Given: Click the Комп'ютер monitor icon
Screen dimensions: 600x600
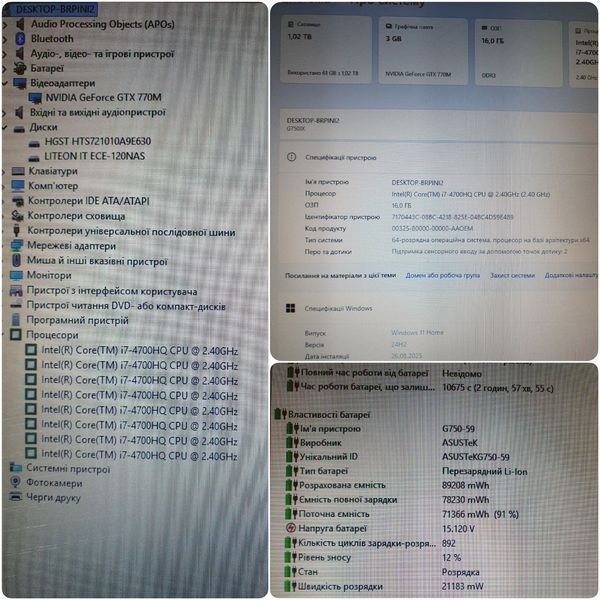Looking at the screenshot, I should [18, 186].
